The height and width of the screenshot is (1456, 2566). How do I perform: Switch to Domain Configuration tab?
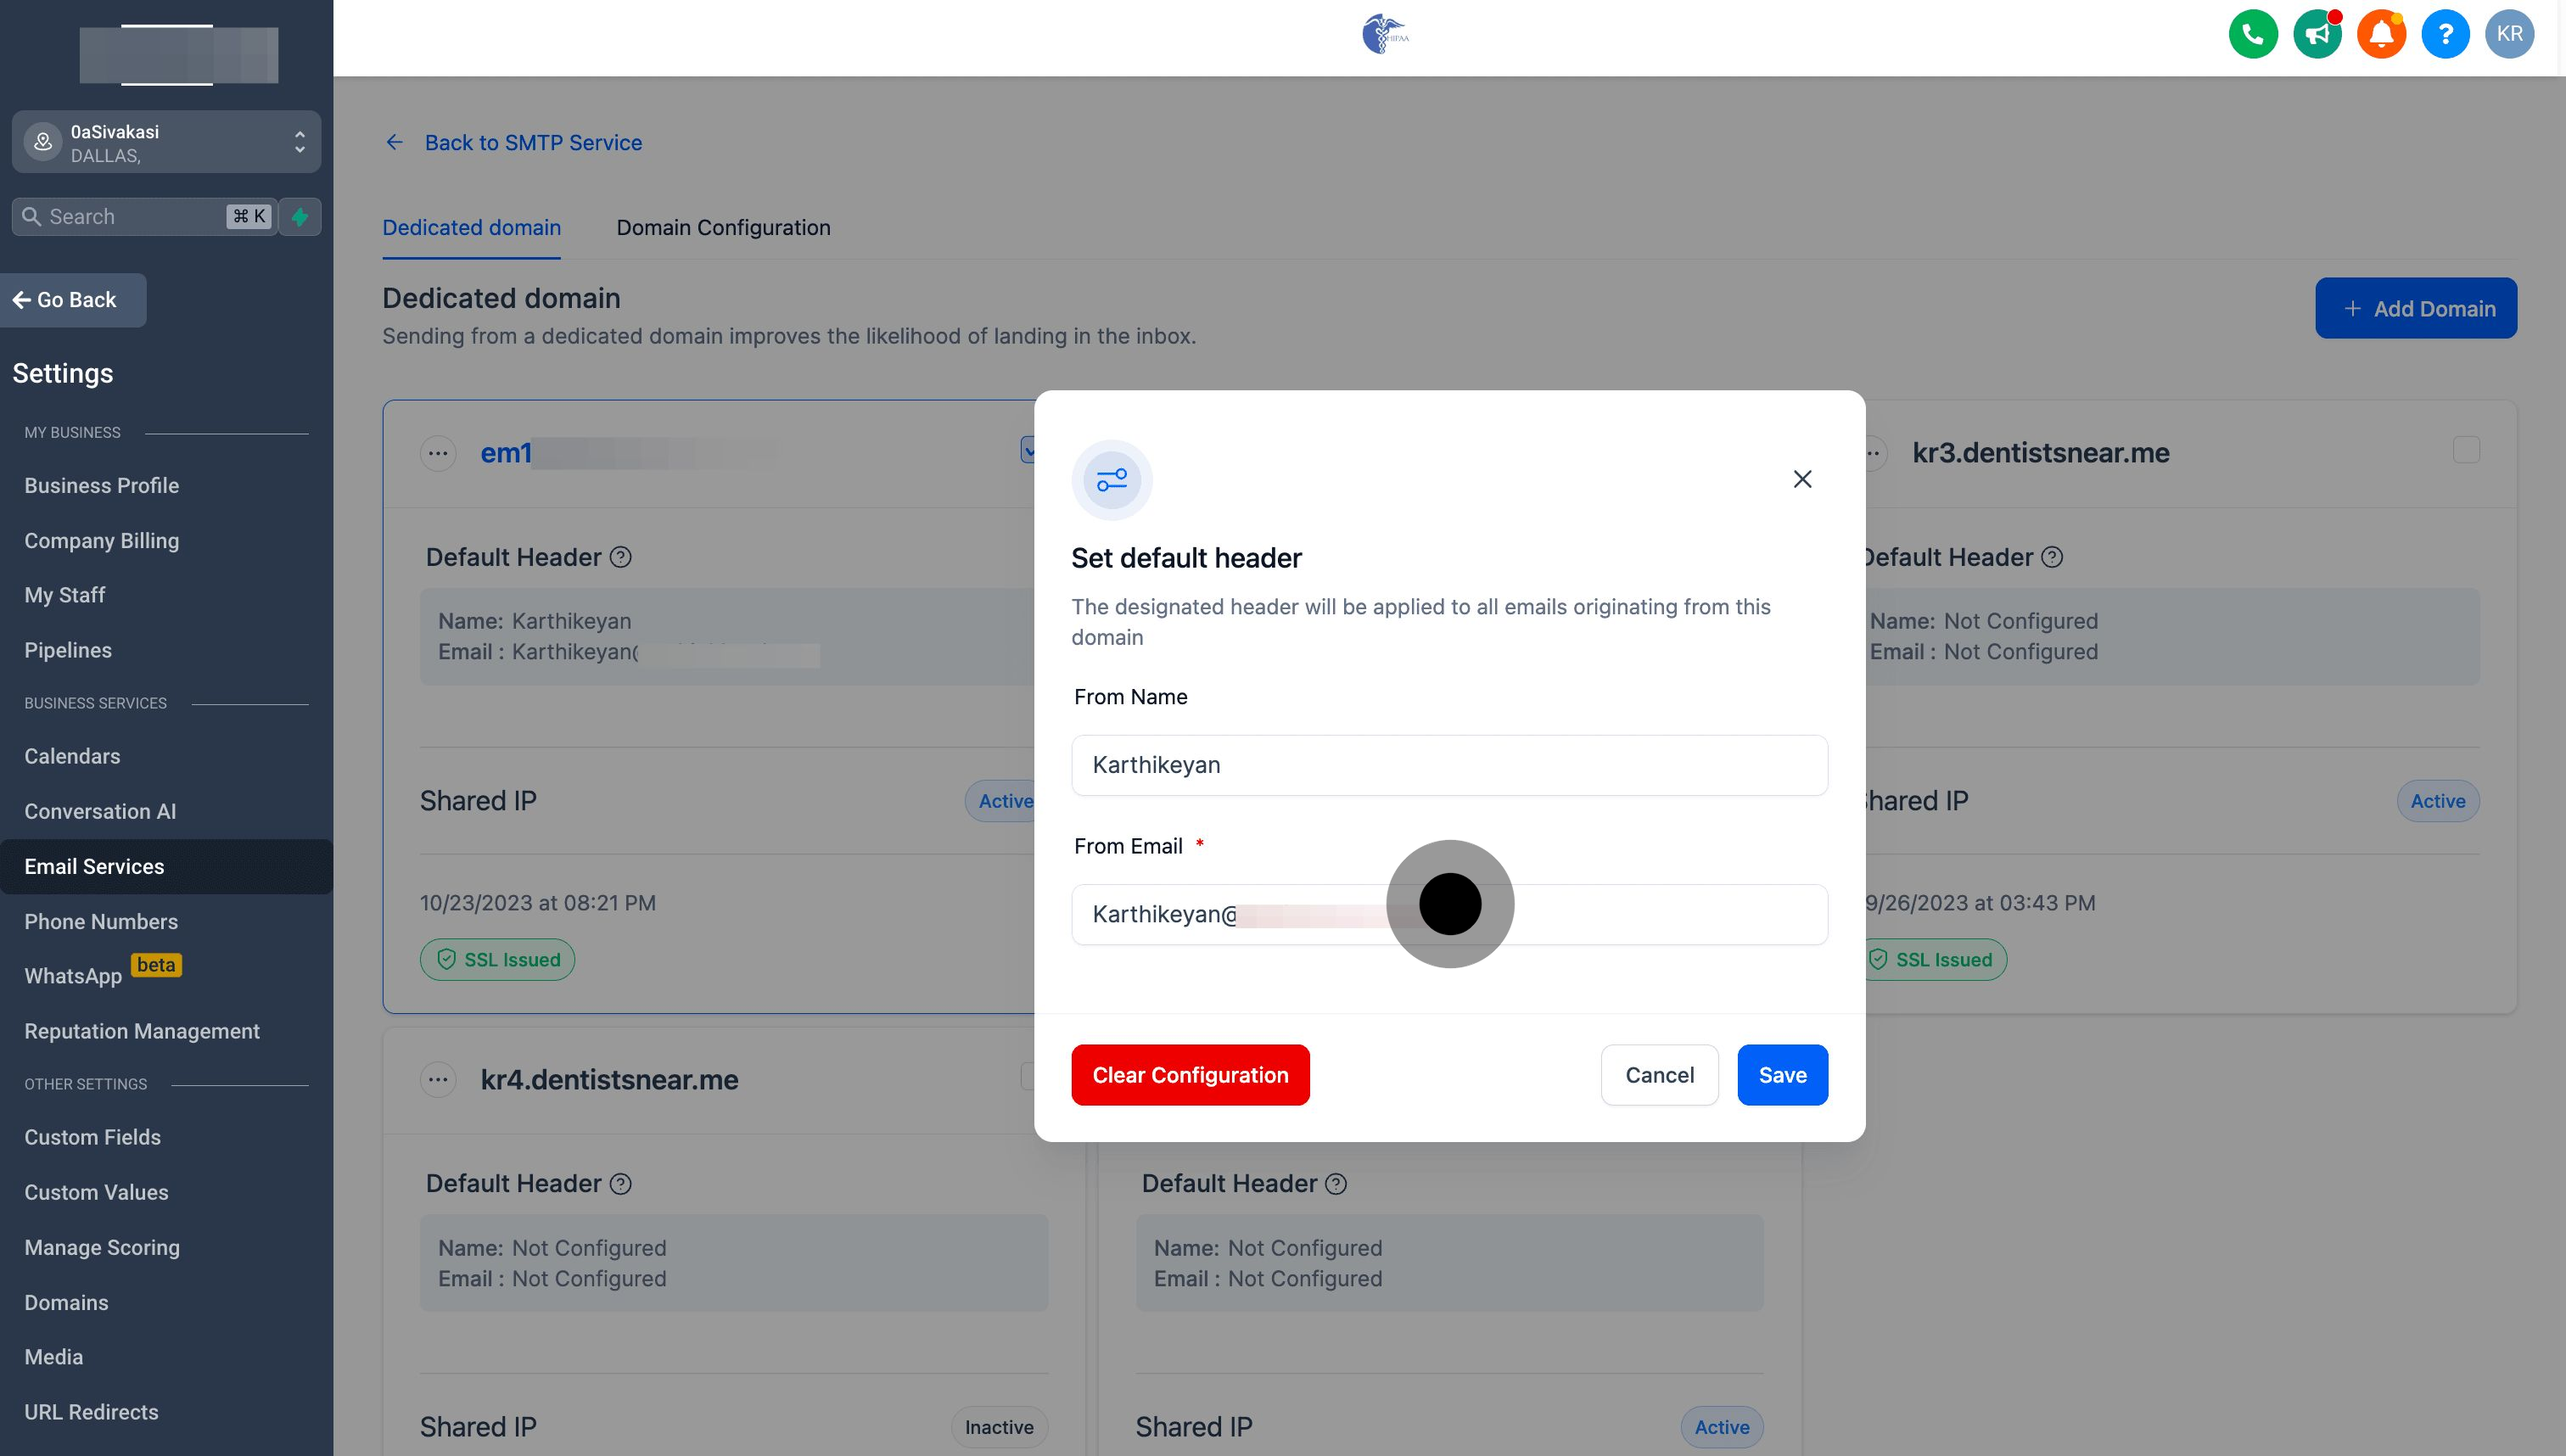[723, 227]
